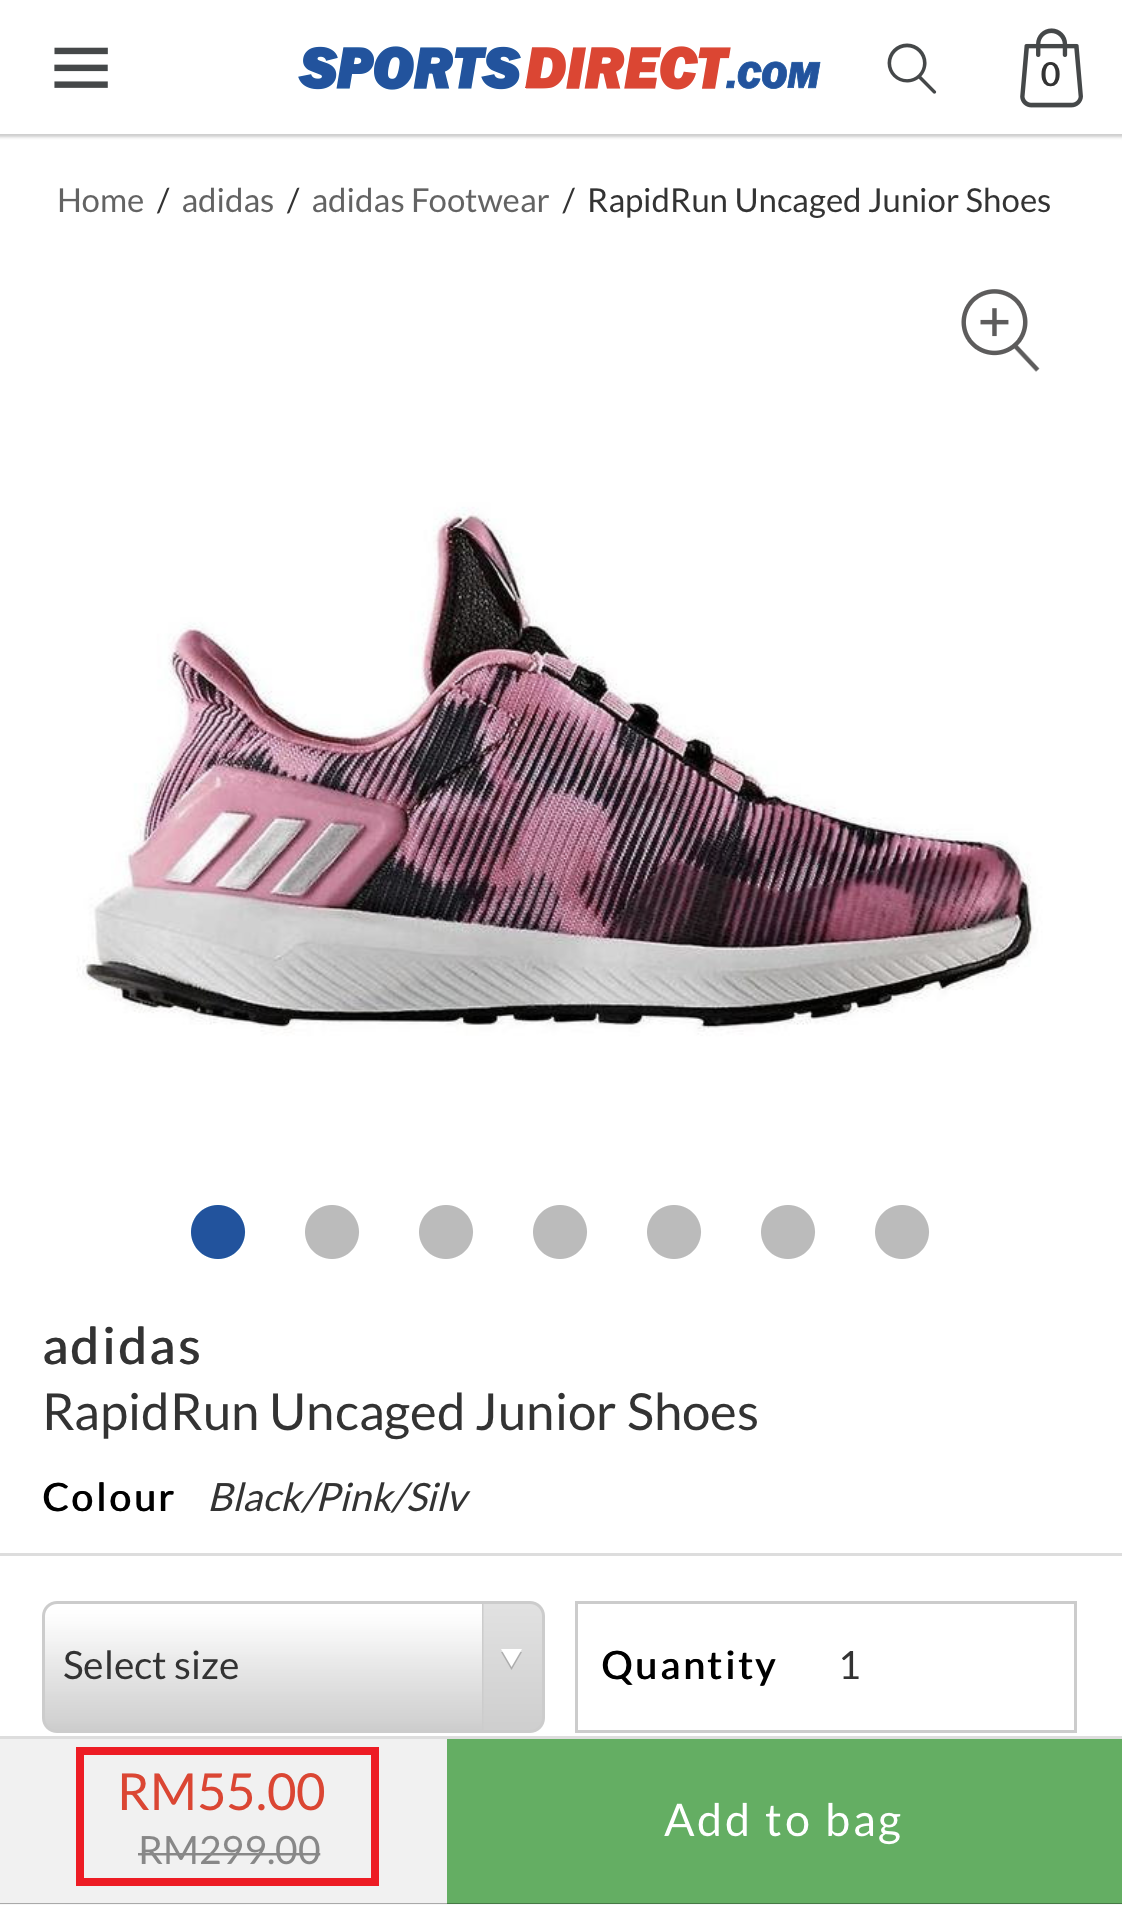Viewport: 1122px width, 1905px height.
Task: Tap the pink adidas shoe image
Action: pos(558,772)
